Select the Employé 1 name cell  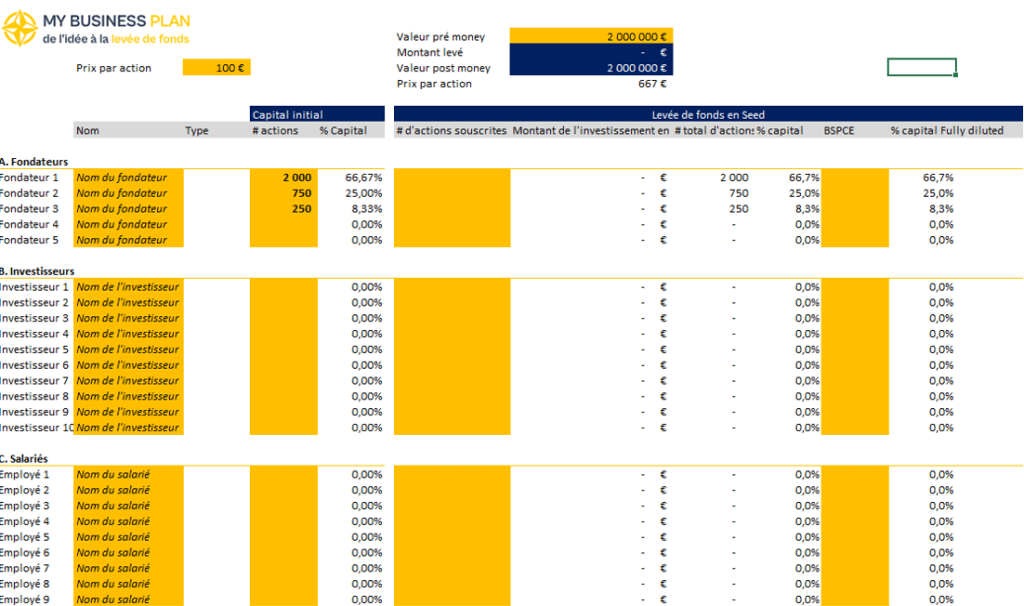point(129,475)
